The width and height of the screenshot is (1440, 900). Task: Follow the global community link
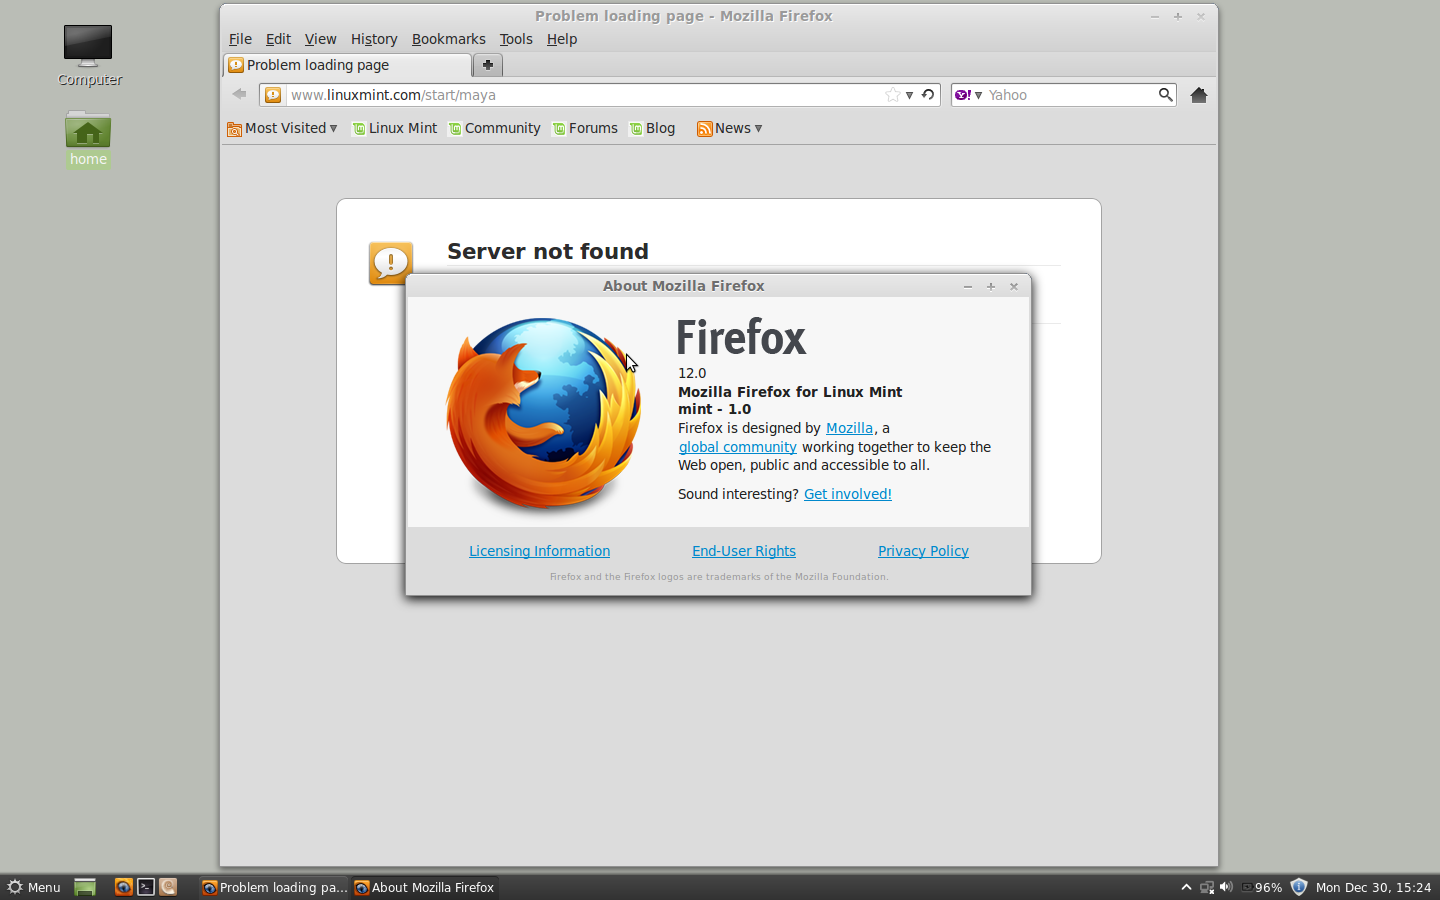pyautogui.click(x=738, y=447)
